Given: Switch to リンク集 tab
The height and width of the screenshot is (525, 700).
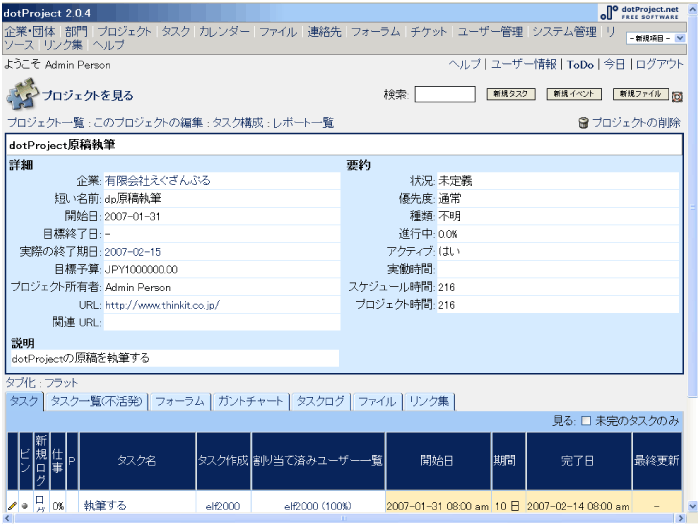Looking at the screenshot, I should 429,401.
